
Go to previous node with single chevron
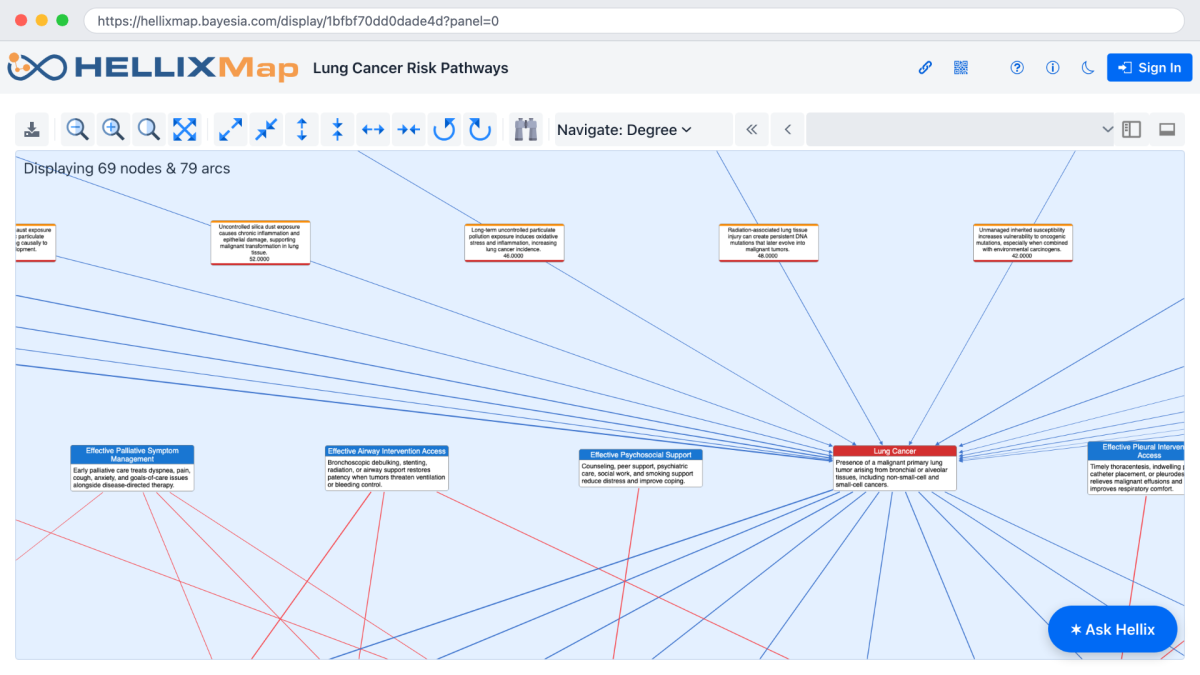click(788, 129)
